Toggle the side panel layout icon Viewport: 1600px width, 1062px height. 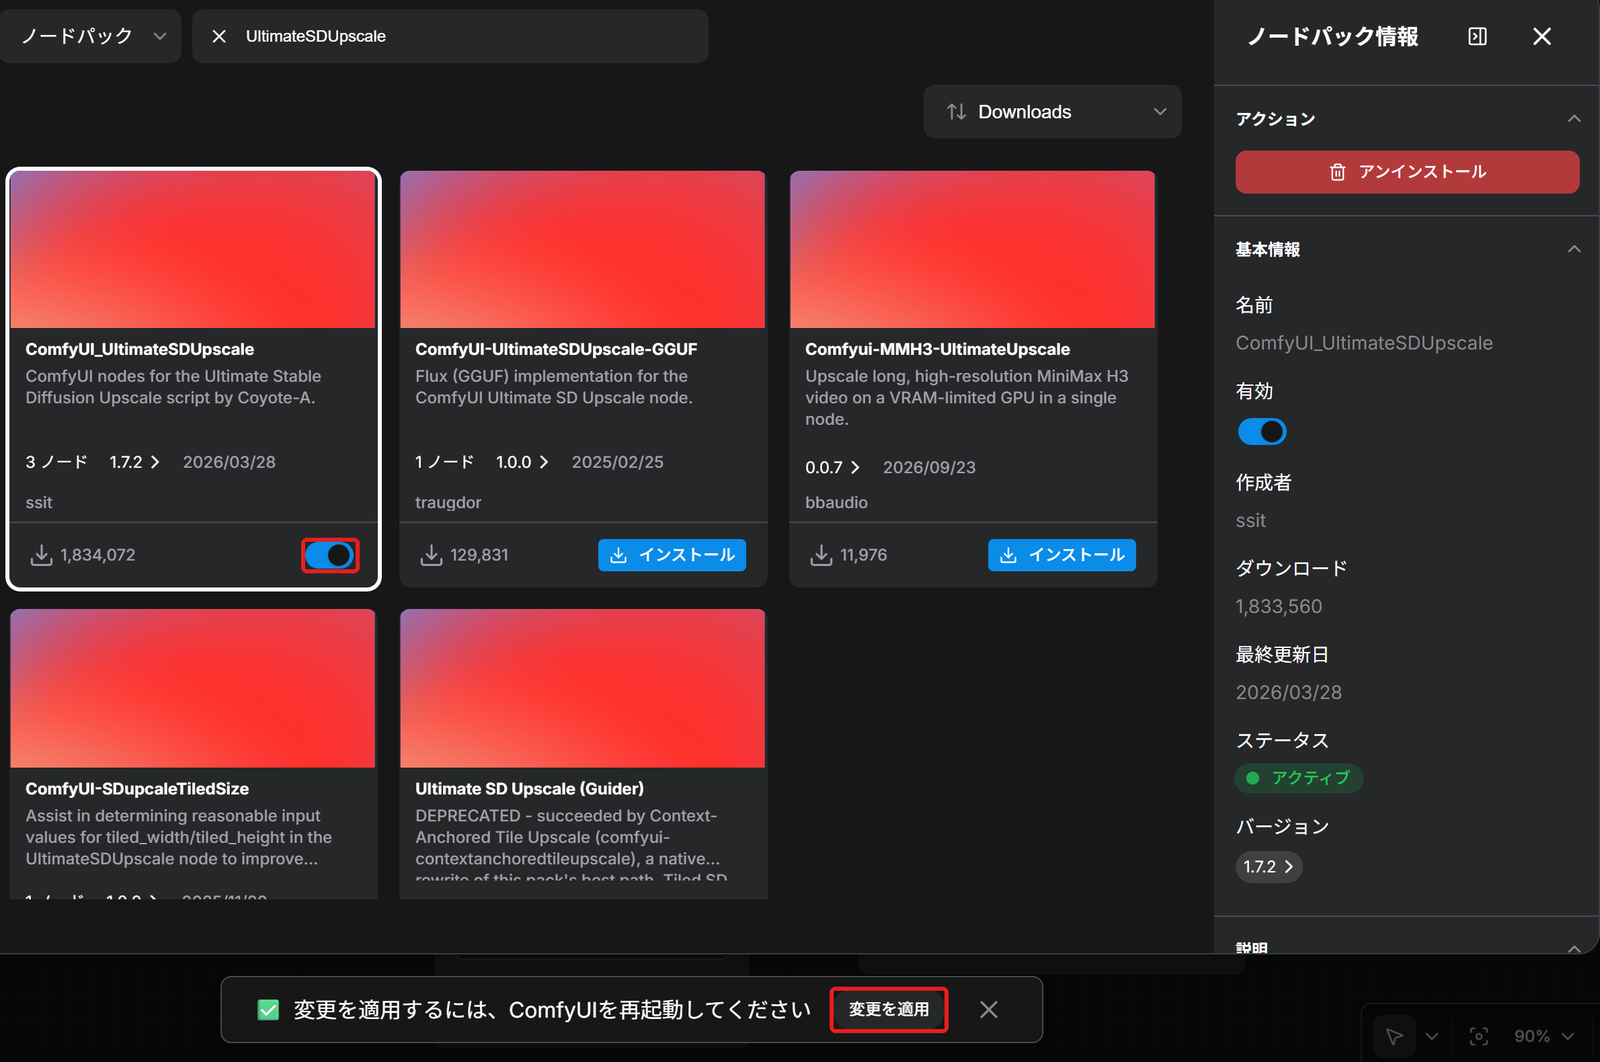(1477, 36)
